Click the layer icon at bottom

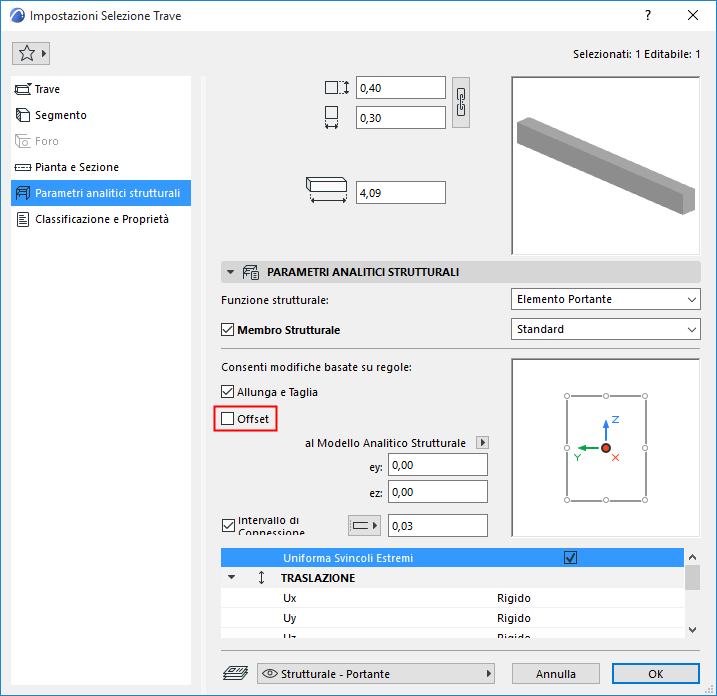click(235, 673)
